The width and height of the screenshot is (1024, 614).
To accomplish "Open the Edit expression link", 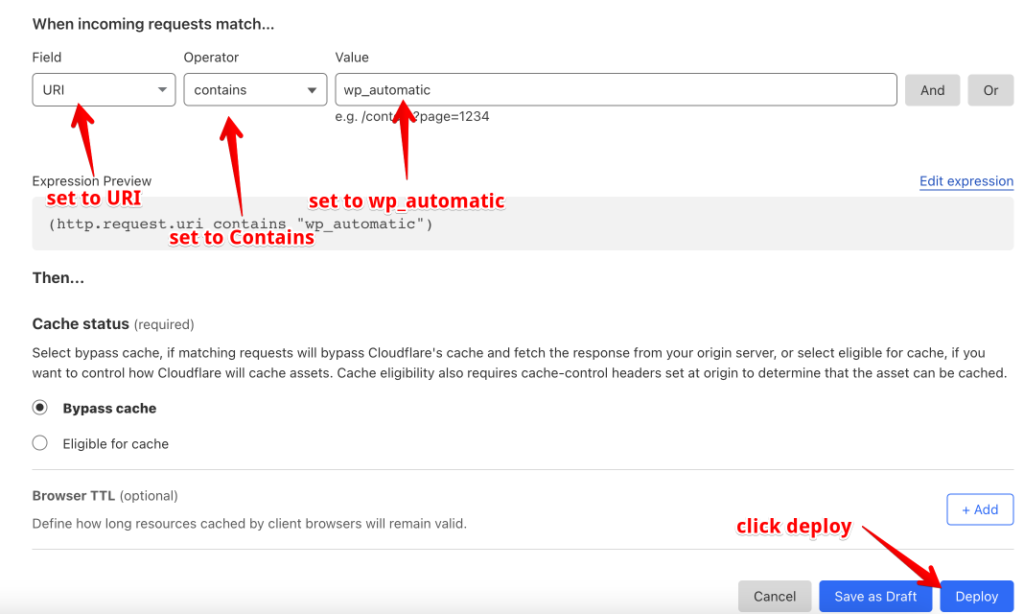I will tap(966, 181).
